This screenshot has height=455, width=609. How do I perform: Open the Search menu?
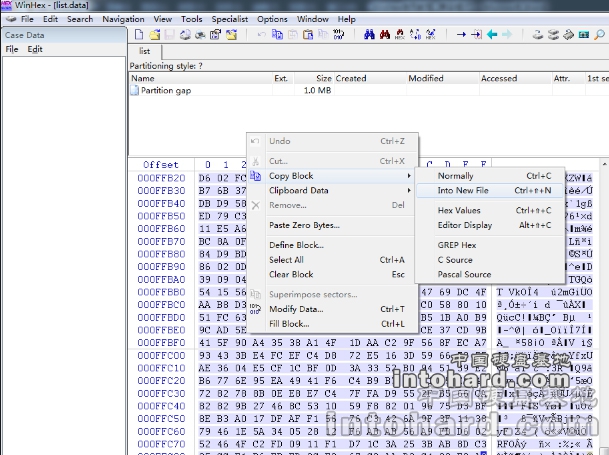(x=80, y=19)
